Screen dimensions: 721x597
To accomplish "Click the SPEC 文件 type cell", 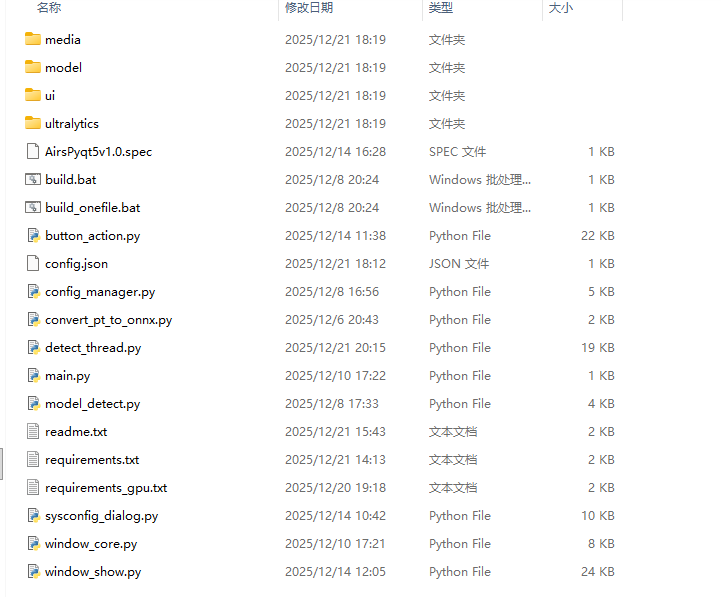I will (458, 152).
